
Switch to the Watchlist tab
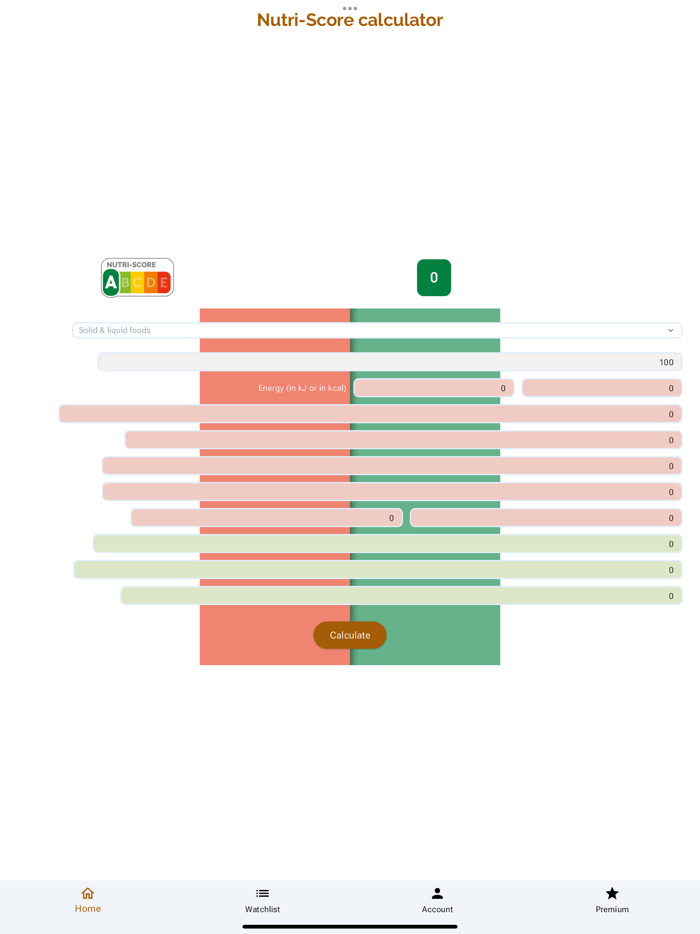point(262,900)
